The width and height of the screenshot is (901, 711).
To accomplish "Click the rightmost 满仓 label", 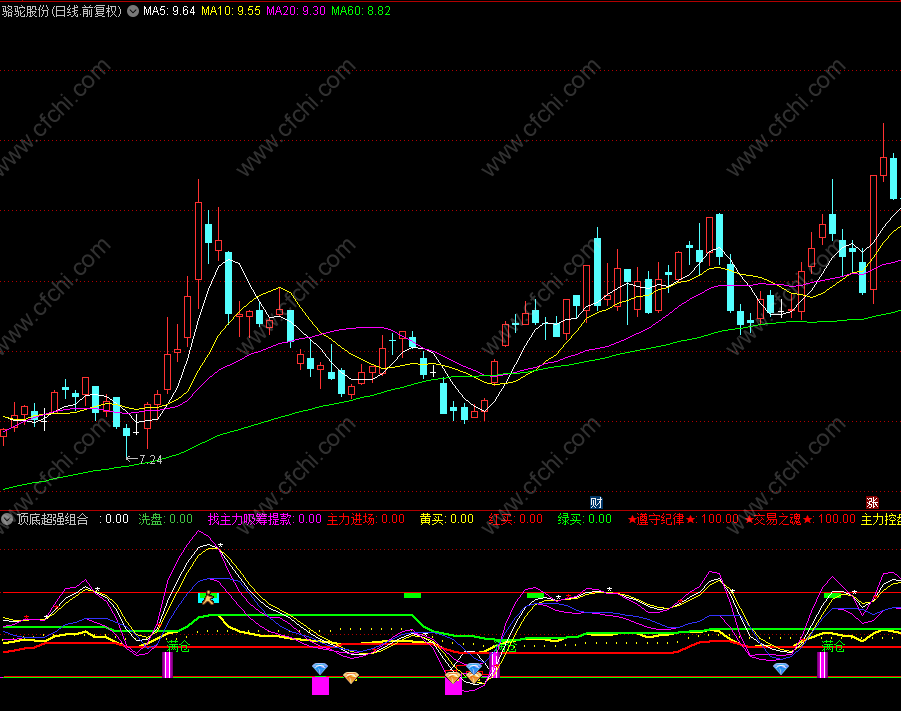I will 833,647.
